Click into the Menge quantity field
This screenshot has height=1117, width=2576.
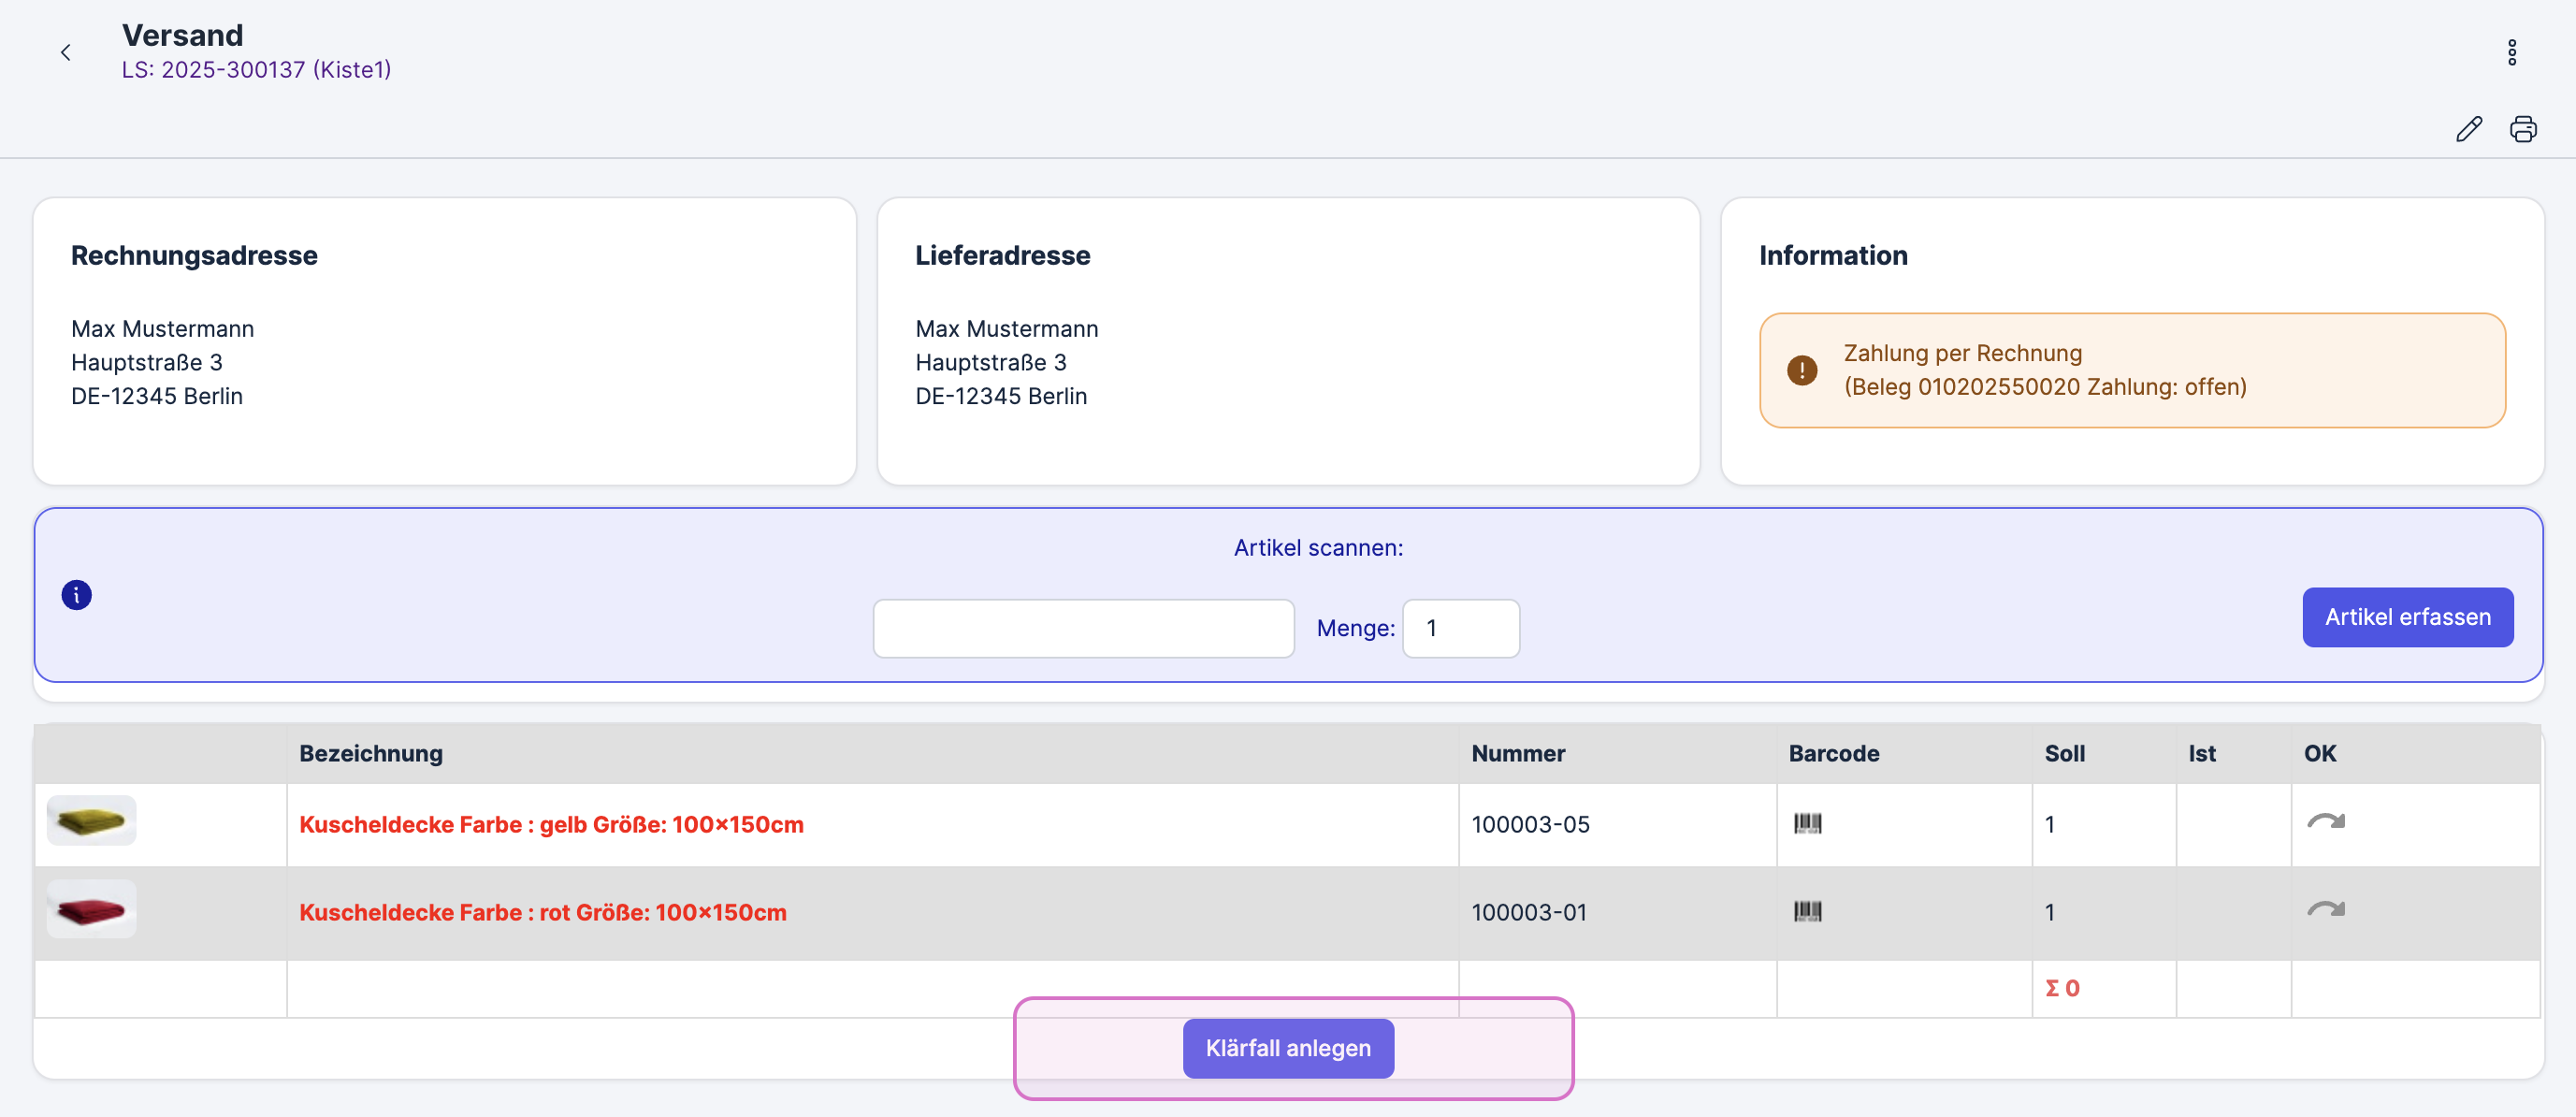point(1460,628)
